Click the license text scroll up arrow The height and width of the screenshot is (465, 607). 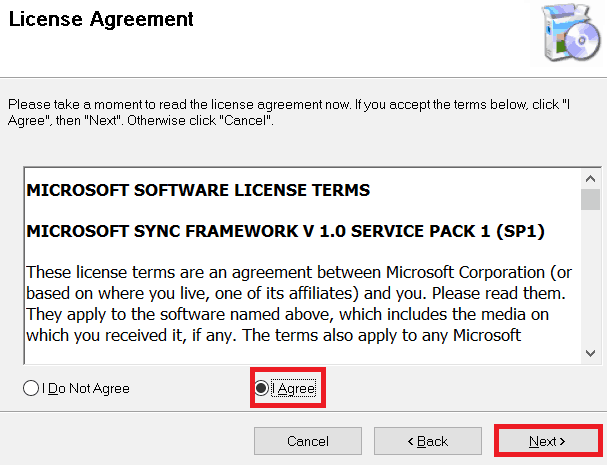point(590,179)
